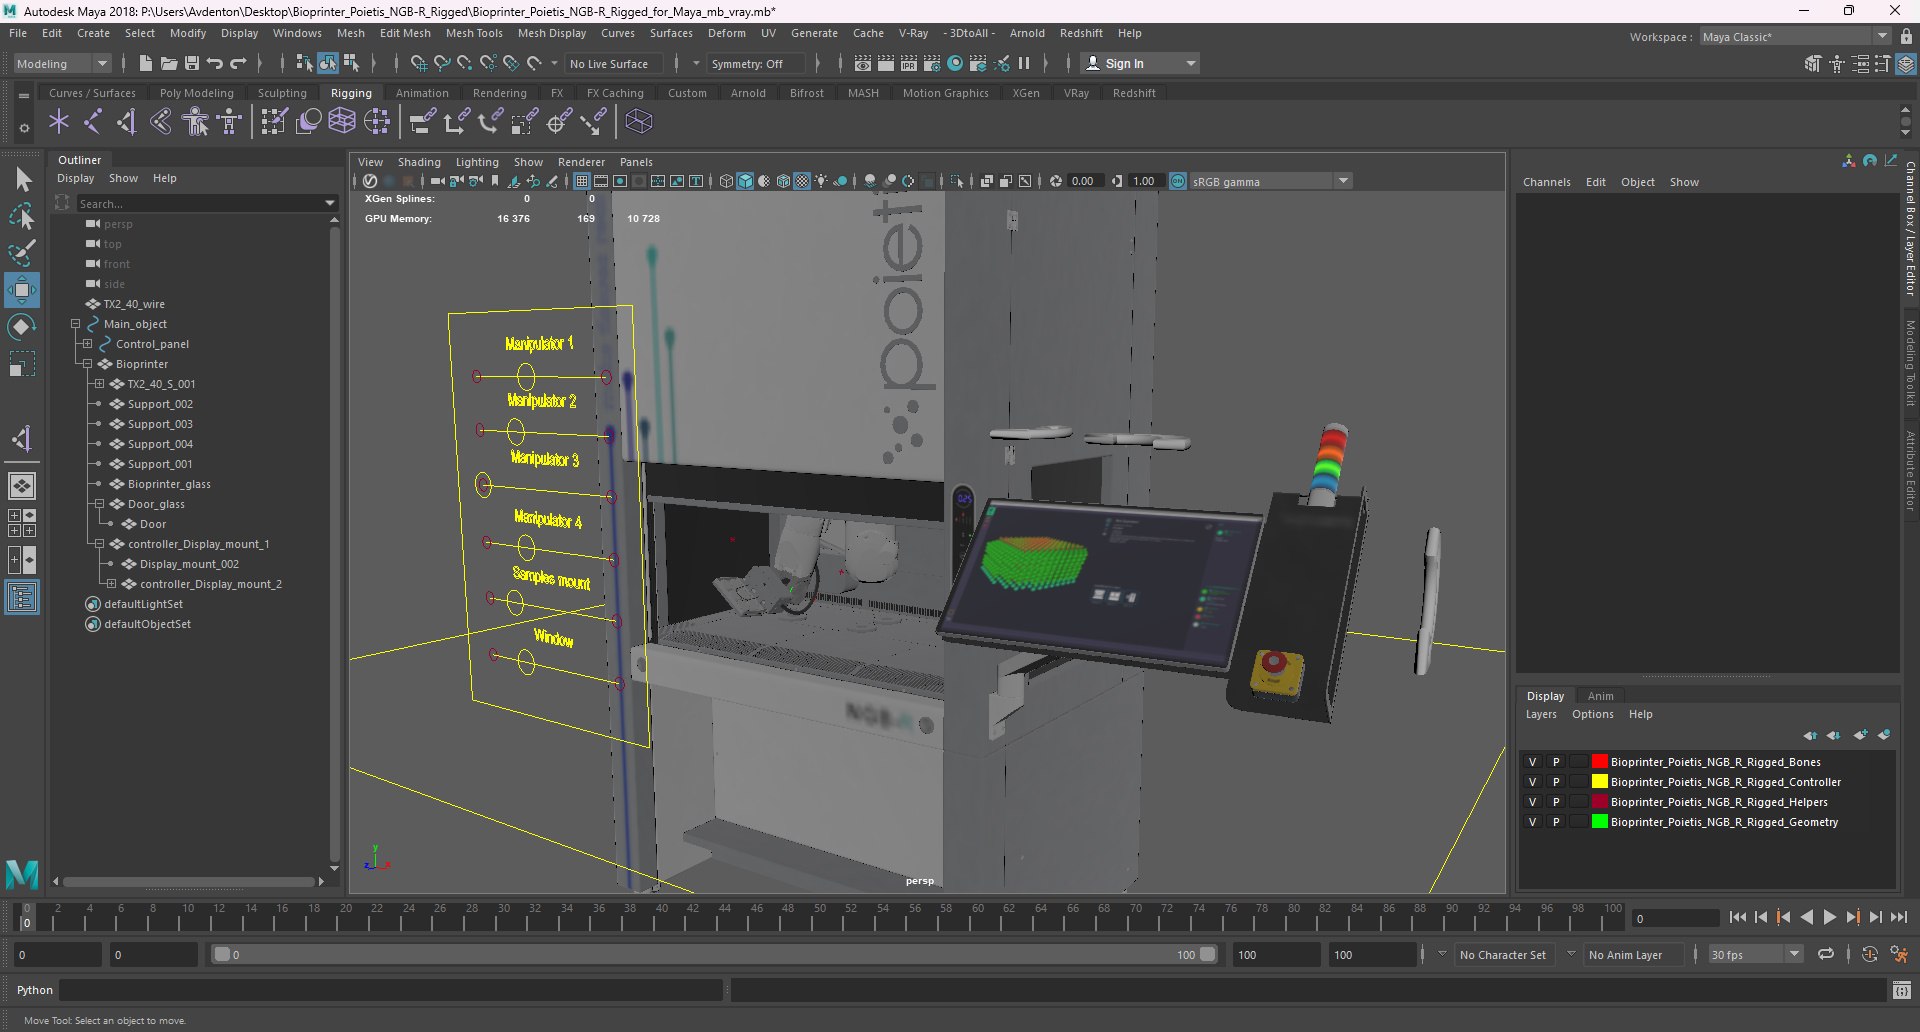The height and width of the screenshot is (1032, 1920).
Task: Click No Character Set button
Action: 1503,955
